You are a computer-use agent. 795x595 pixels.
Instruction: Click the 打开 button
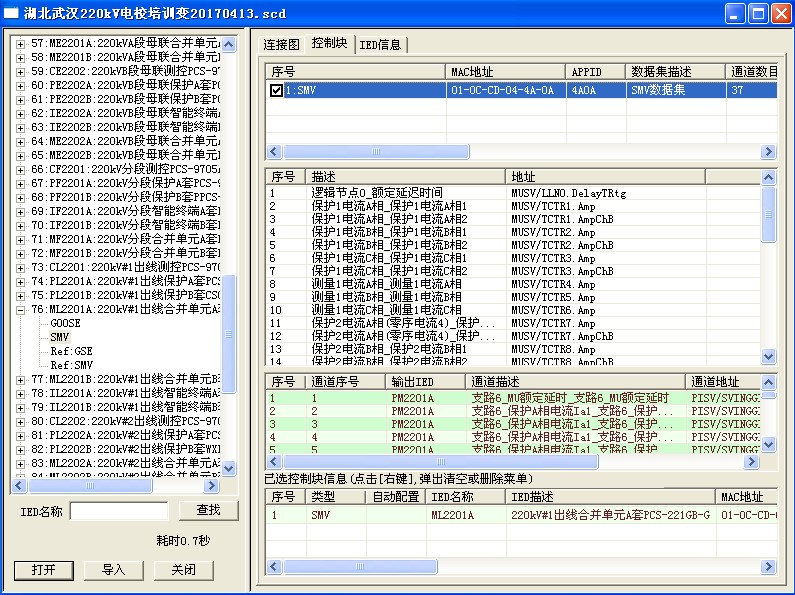(44, 570)
